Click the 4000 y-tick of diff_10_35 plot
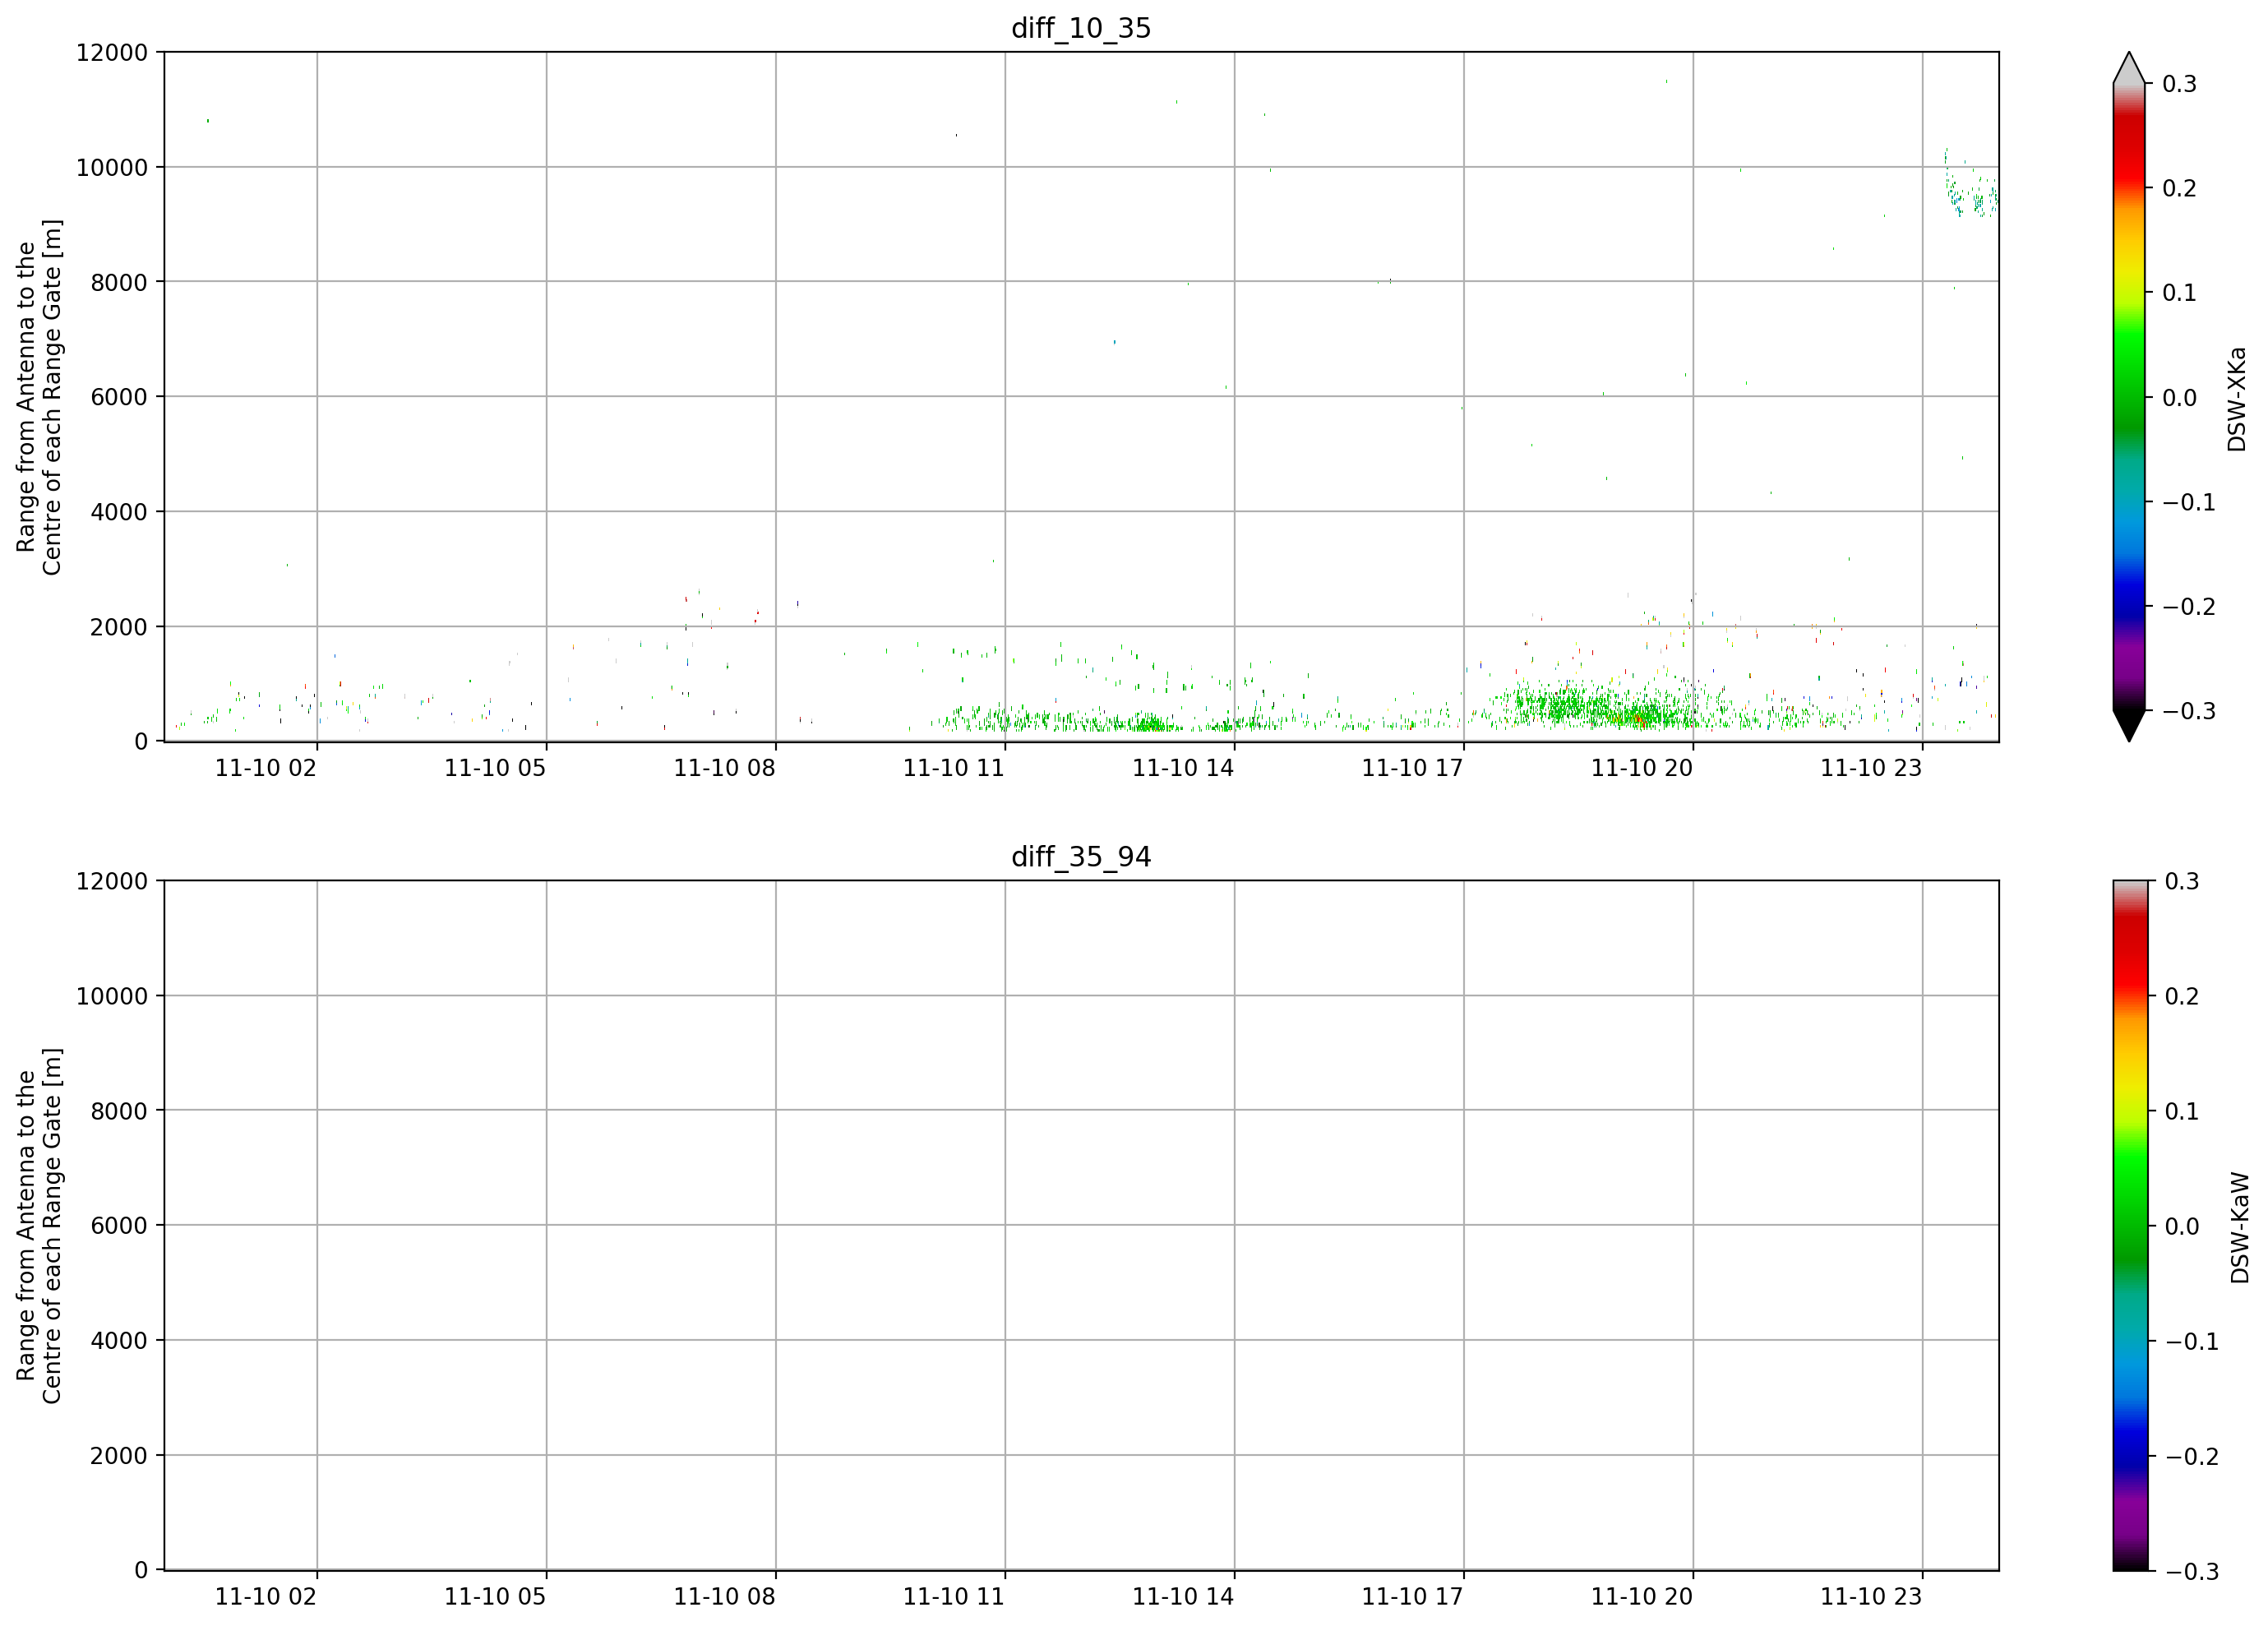 tap(119, 512)
